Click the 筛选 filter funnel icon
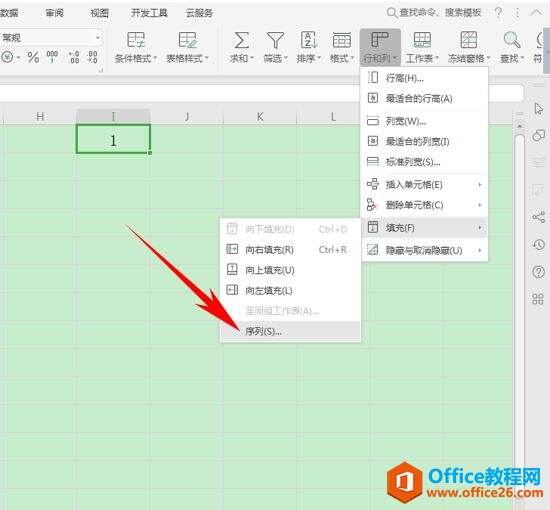550x510 pixels. pyautogui.click(x=275, y=40)
